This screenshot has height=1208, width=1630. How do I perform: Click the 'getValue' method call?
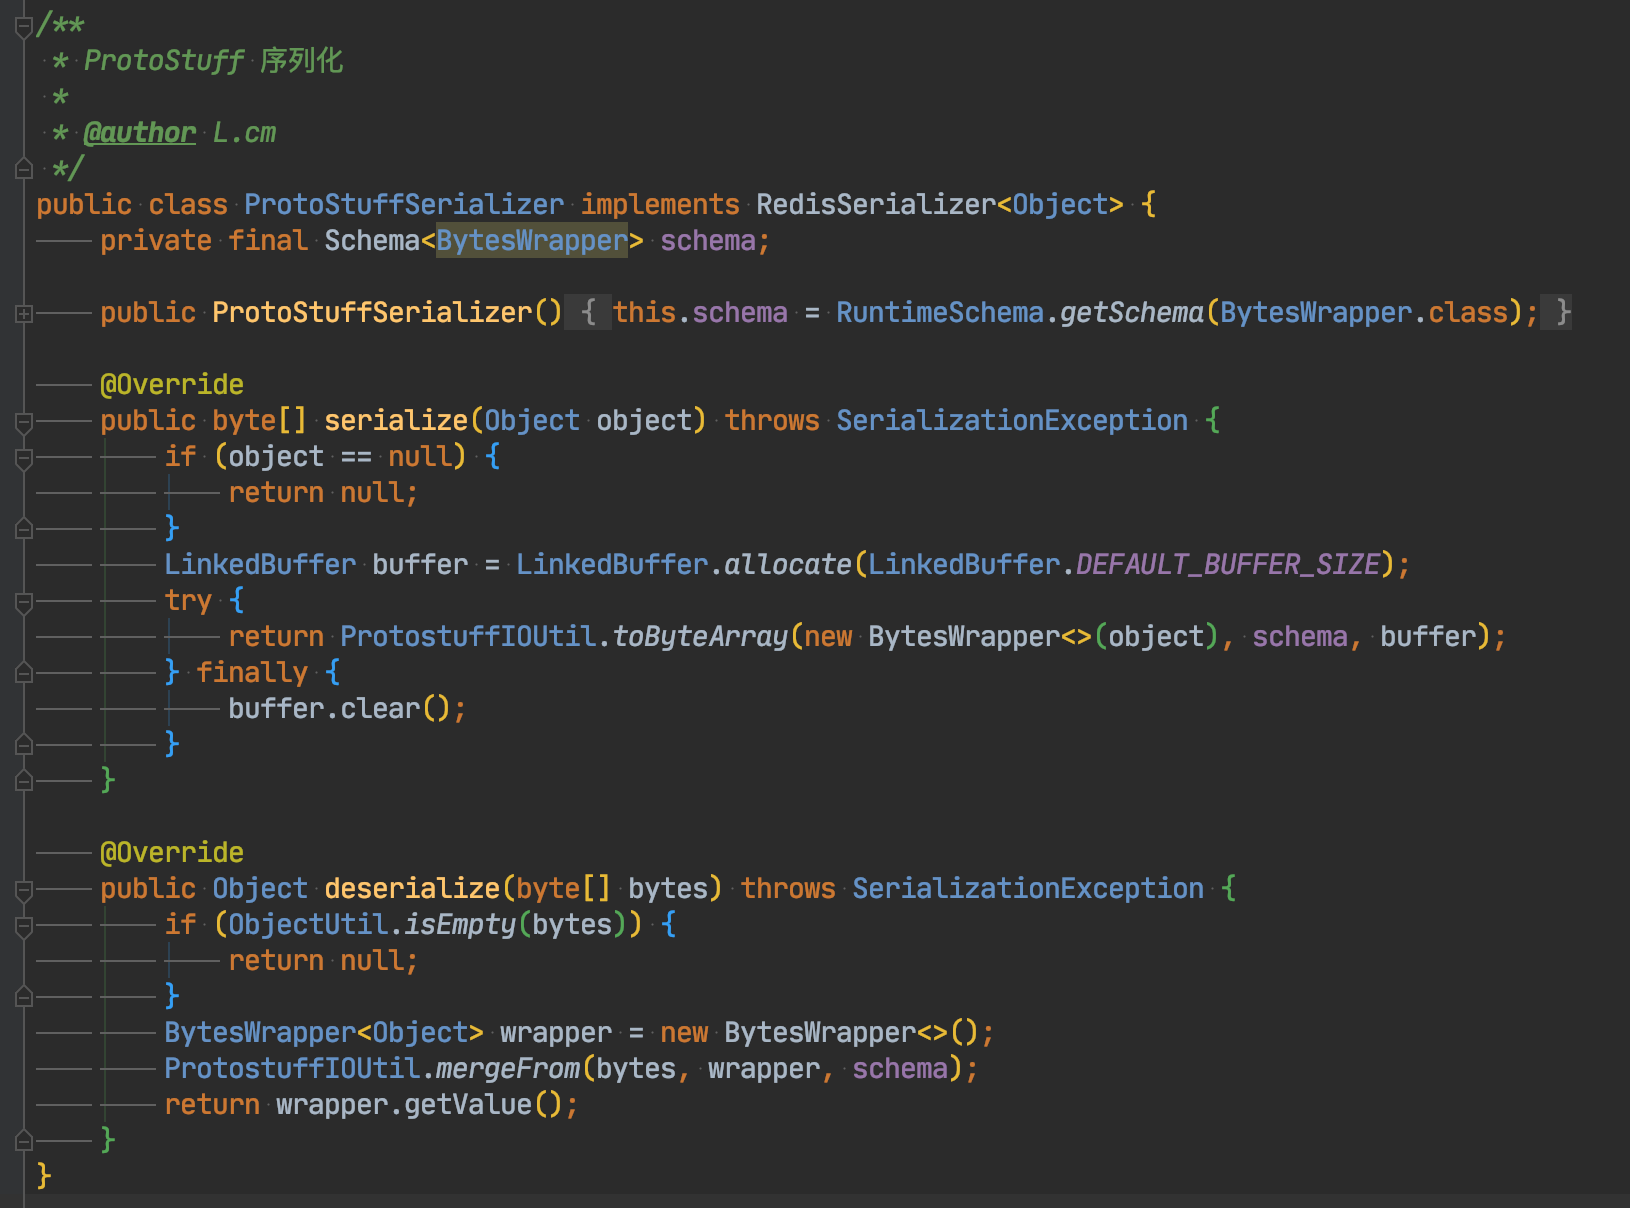pos(468,1104)
